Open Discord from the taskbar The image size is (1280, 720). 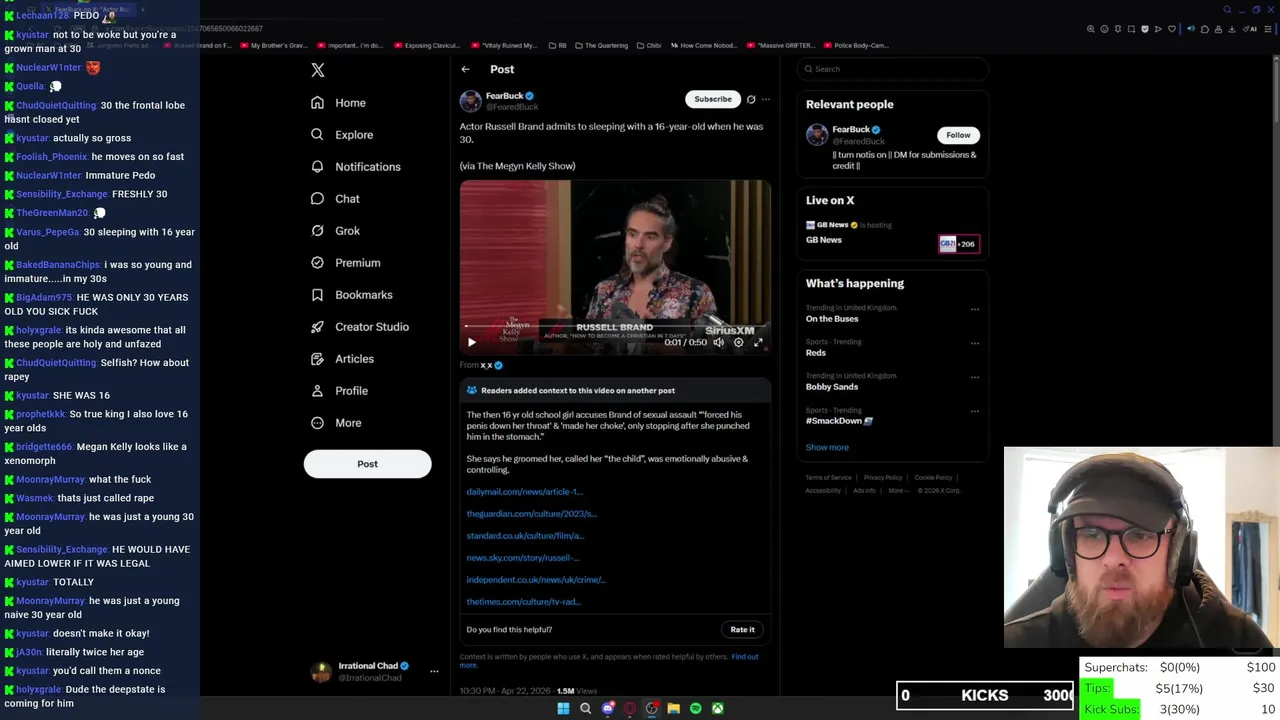pos(607,708)
